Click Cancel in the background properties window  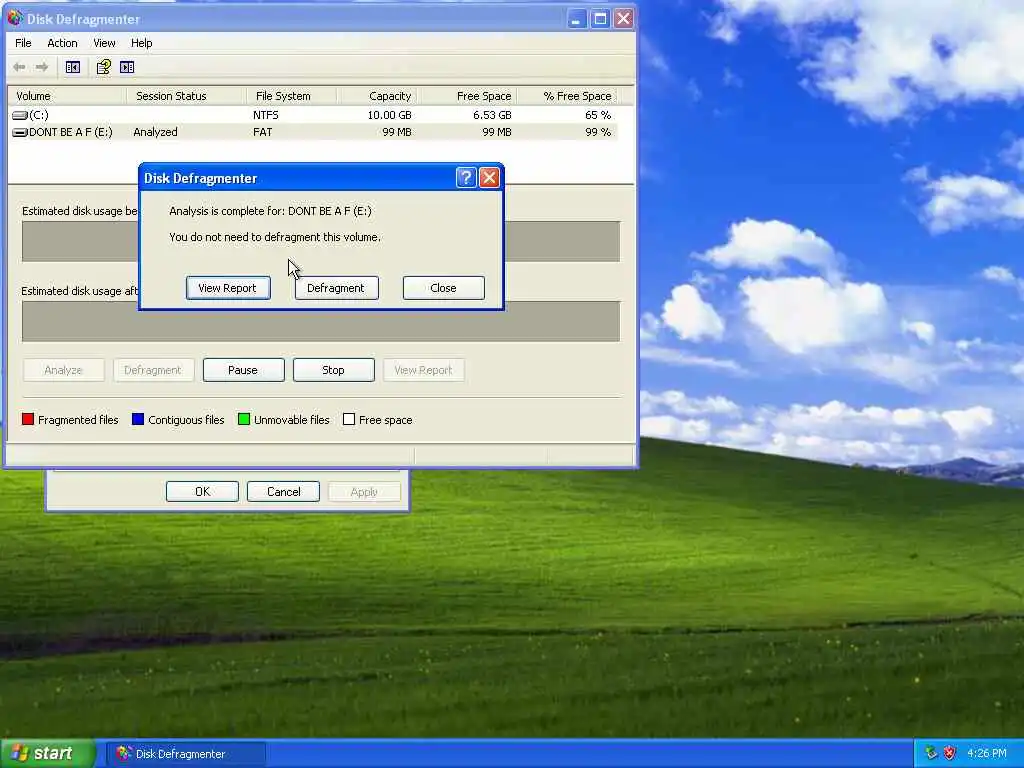coord(283,492)
